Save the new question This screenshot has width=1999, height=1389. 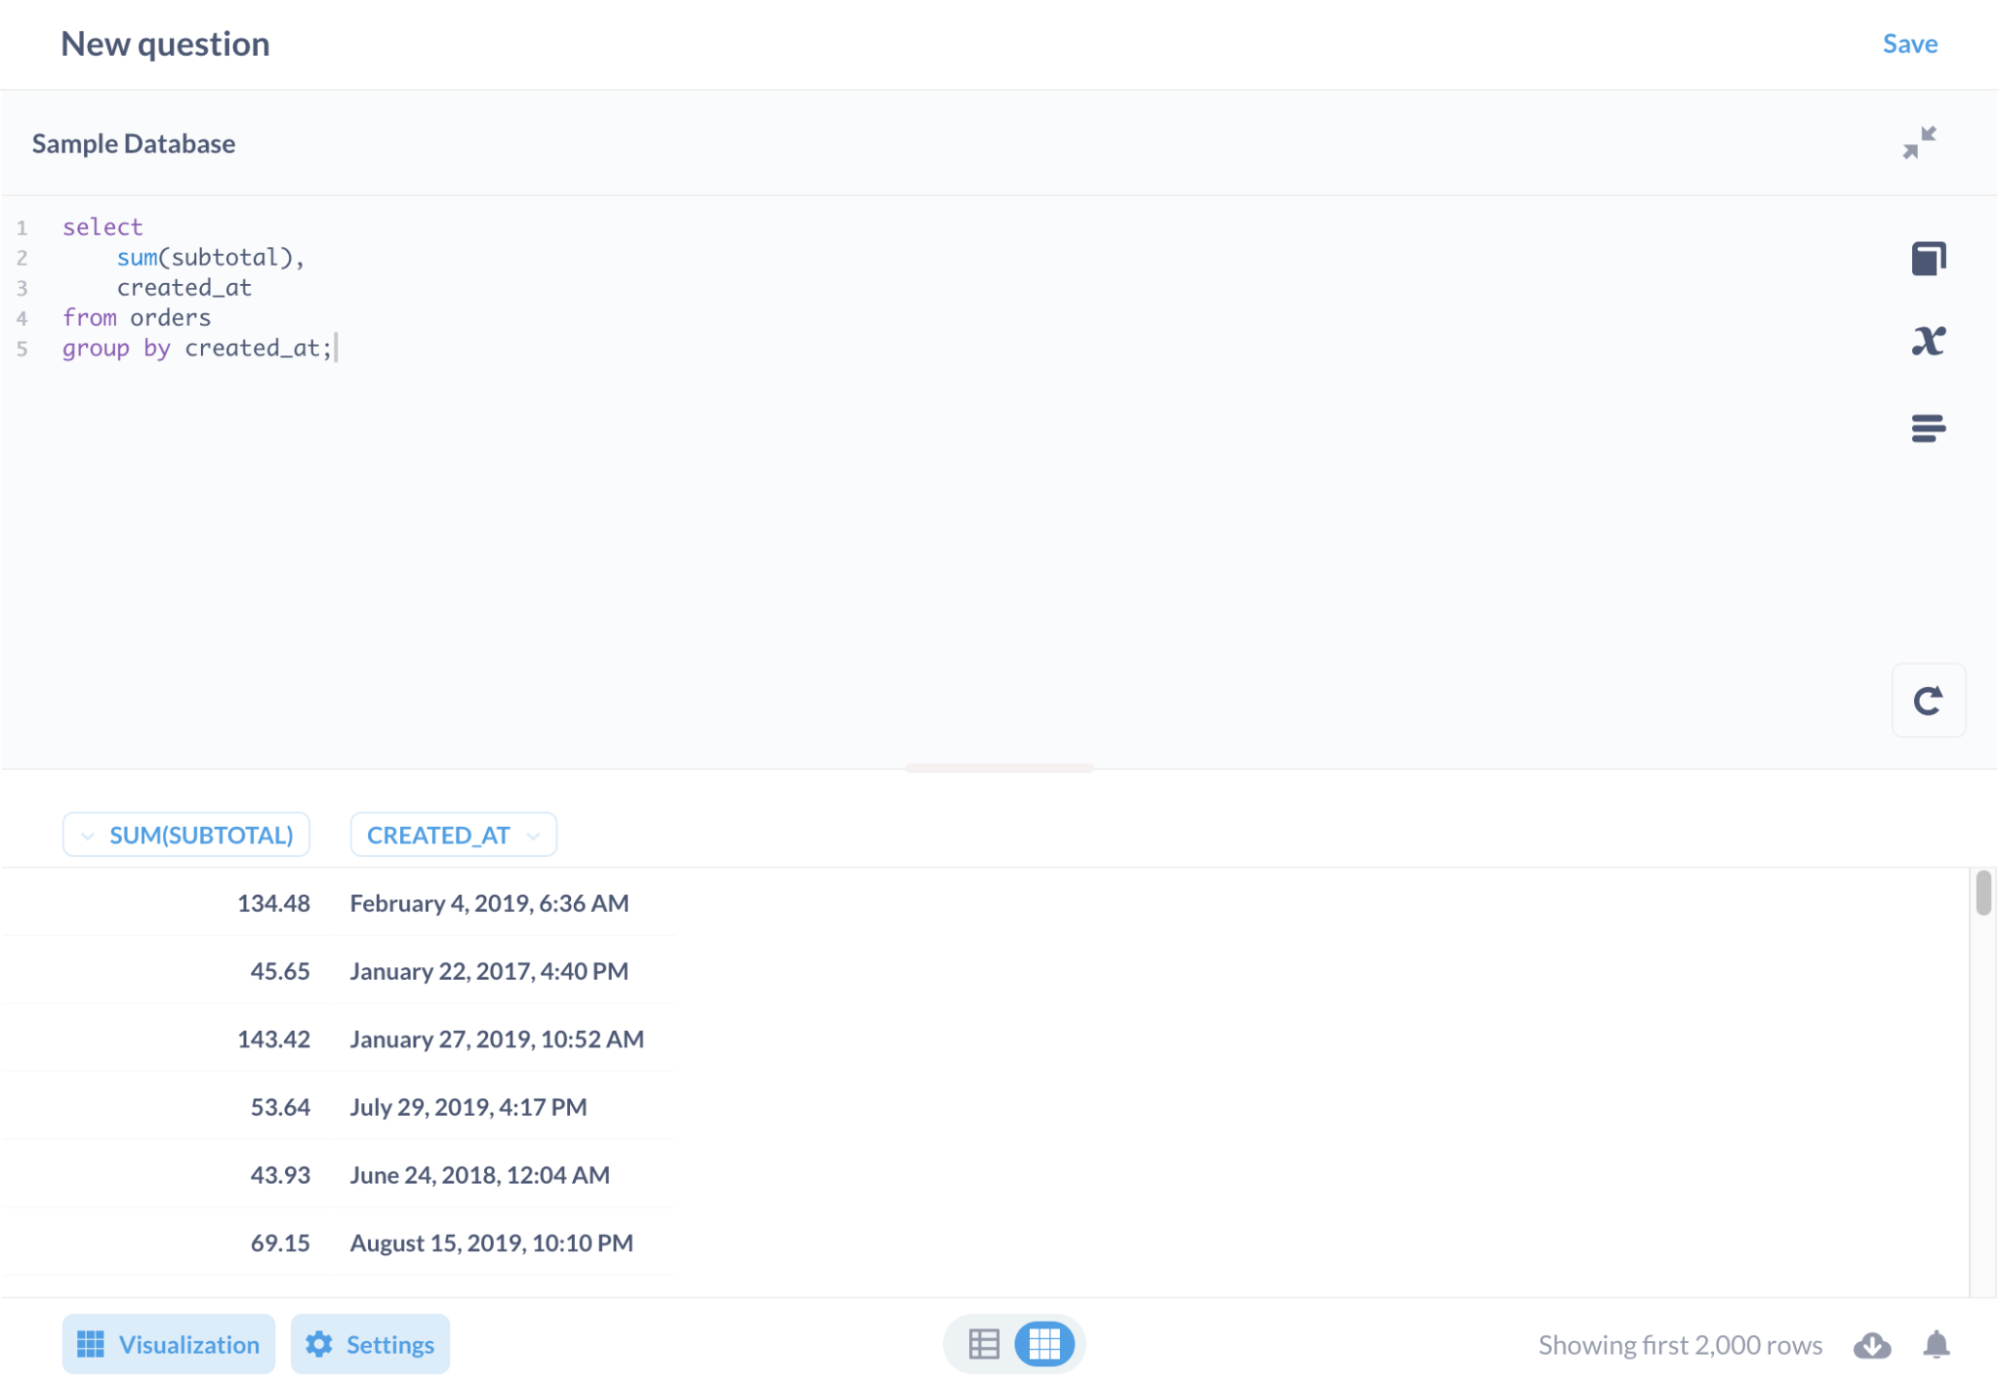pos(1909,43)
